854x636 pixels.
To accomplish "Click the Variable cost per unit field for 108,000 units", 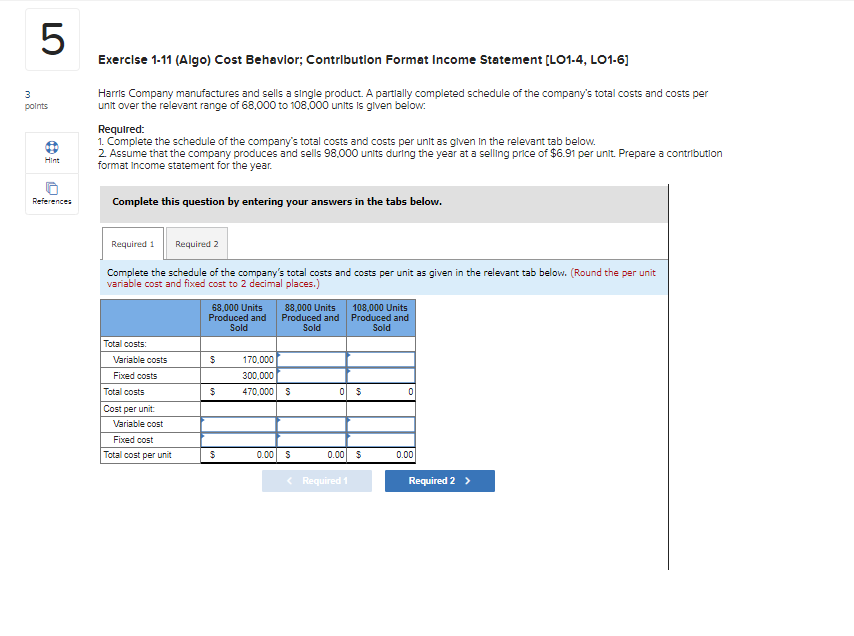I will [381, 423].
